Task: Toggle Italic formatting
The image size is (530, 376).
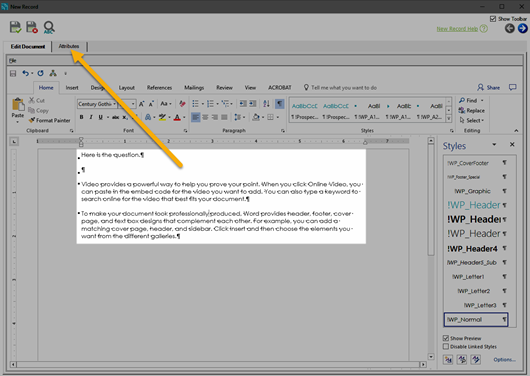Action: (x=91, y=117)
